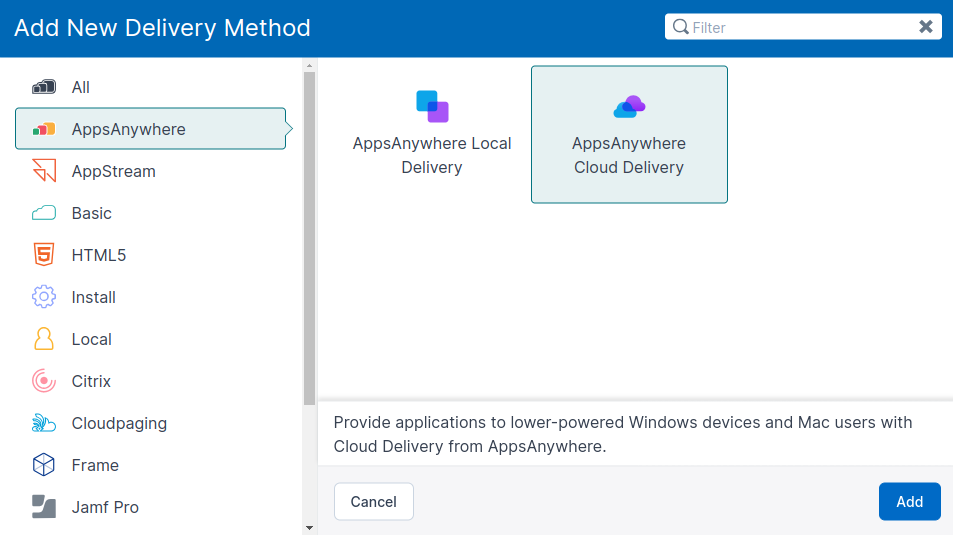Cancel adding the delivery method
This screenshot has width=953, height=535.
pos(373,502)
